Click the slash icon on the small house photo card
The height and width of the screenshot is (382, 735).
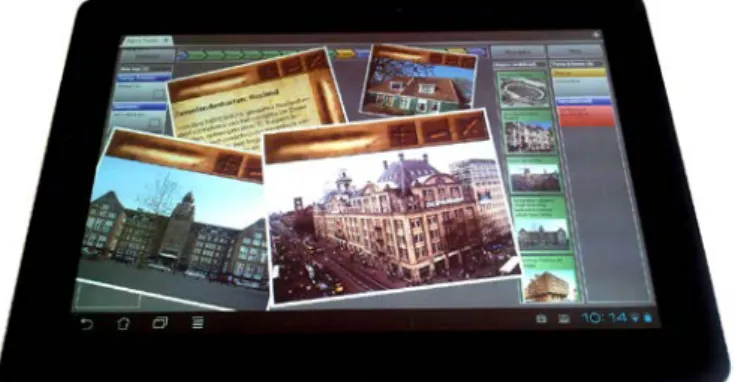[x=468, y=61]
